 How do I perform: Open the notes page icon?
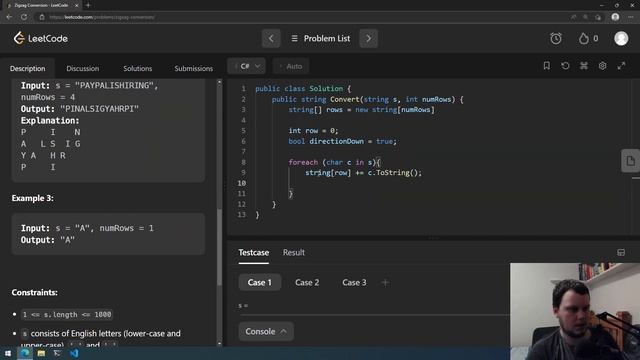pos(630,161)
